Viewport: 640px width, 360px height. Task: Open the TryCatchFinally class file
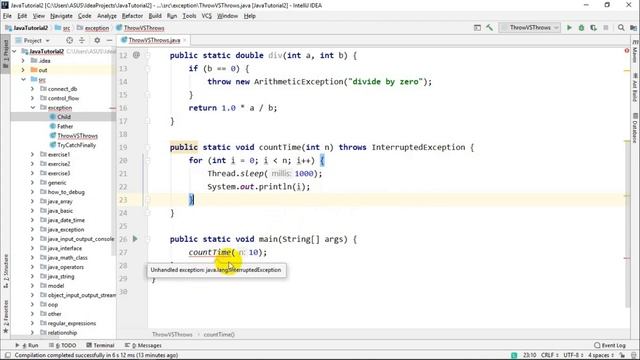pos(73,145)
